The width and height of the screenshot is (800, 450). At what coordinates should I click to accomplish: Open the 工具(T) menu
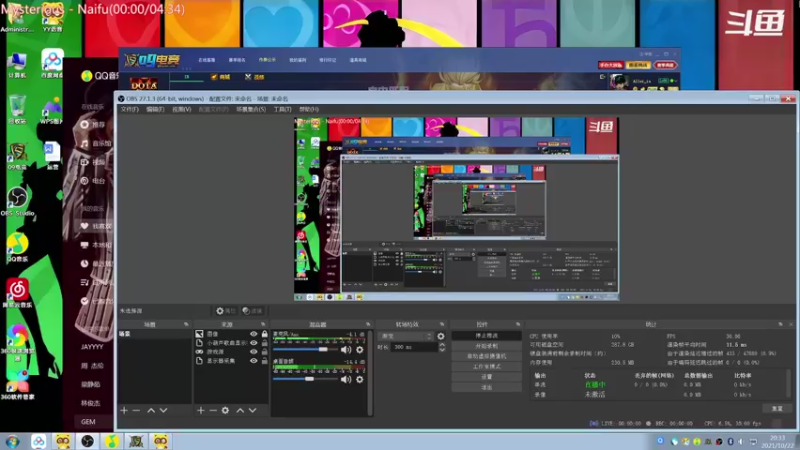click(283, 109)
